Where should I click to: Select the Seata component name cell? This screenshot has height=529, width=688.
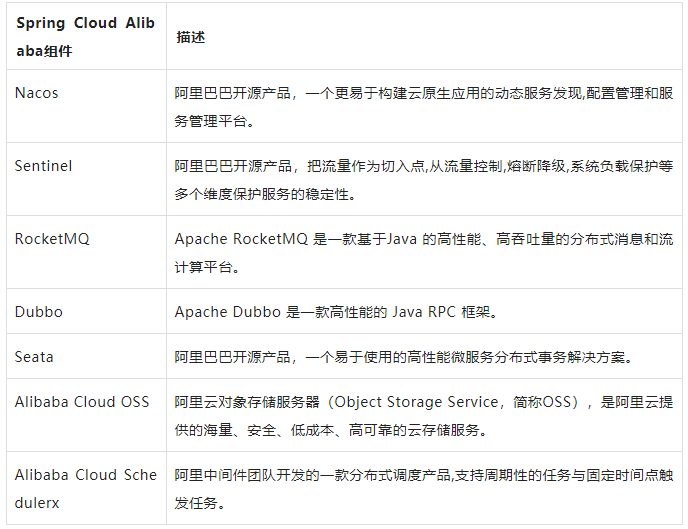[x=35, y=357]
